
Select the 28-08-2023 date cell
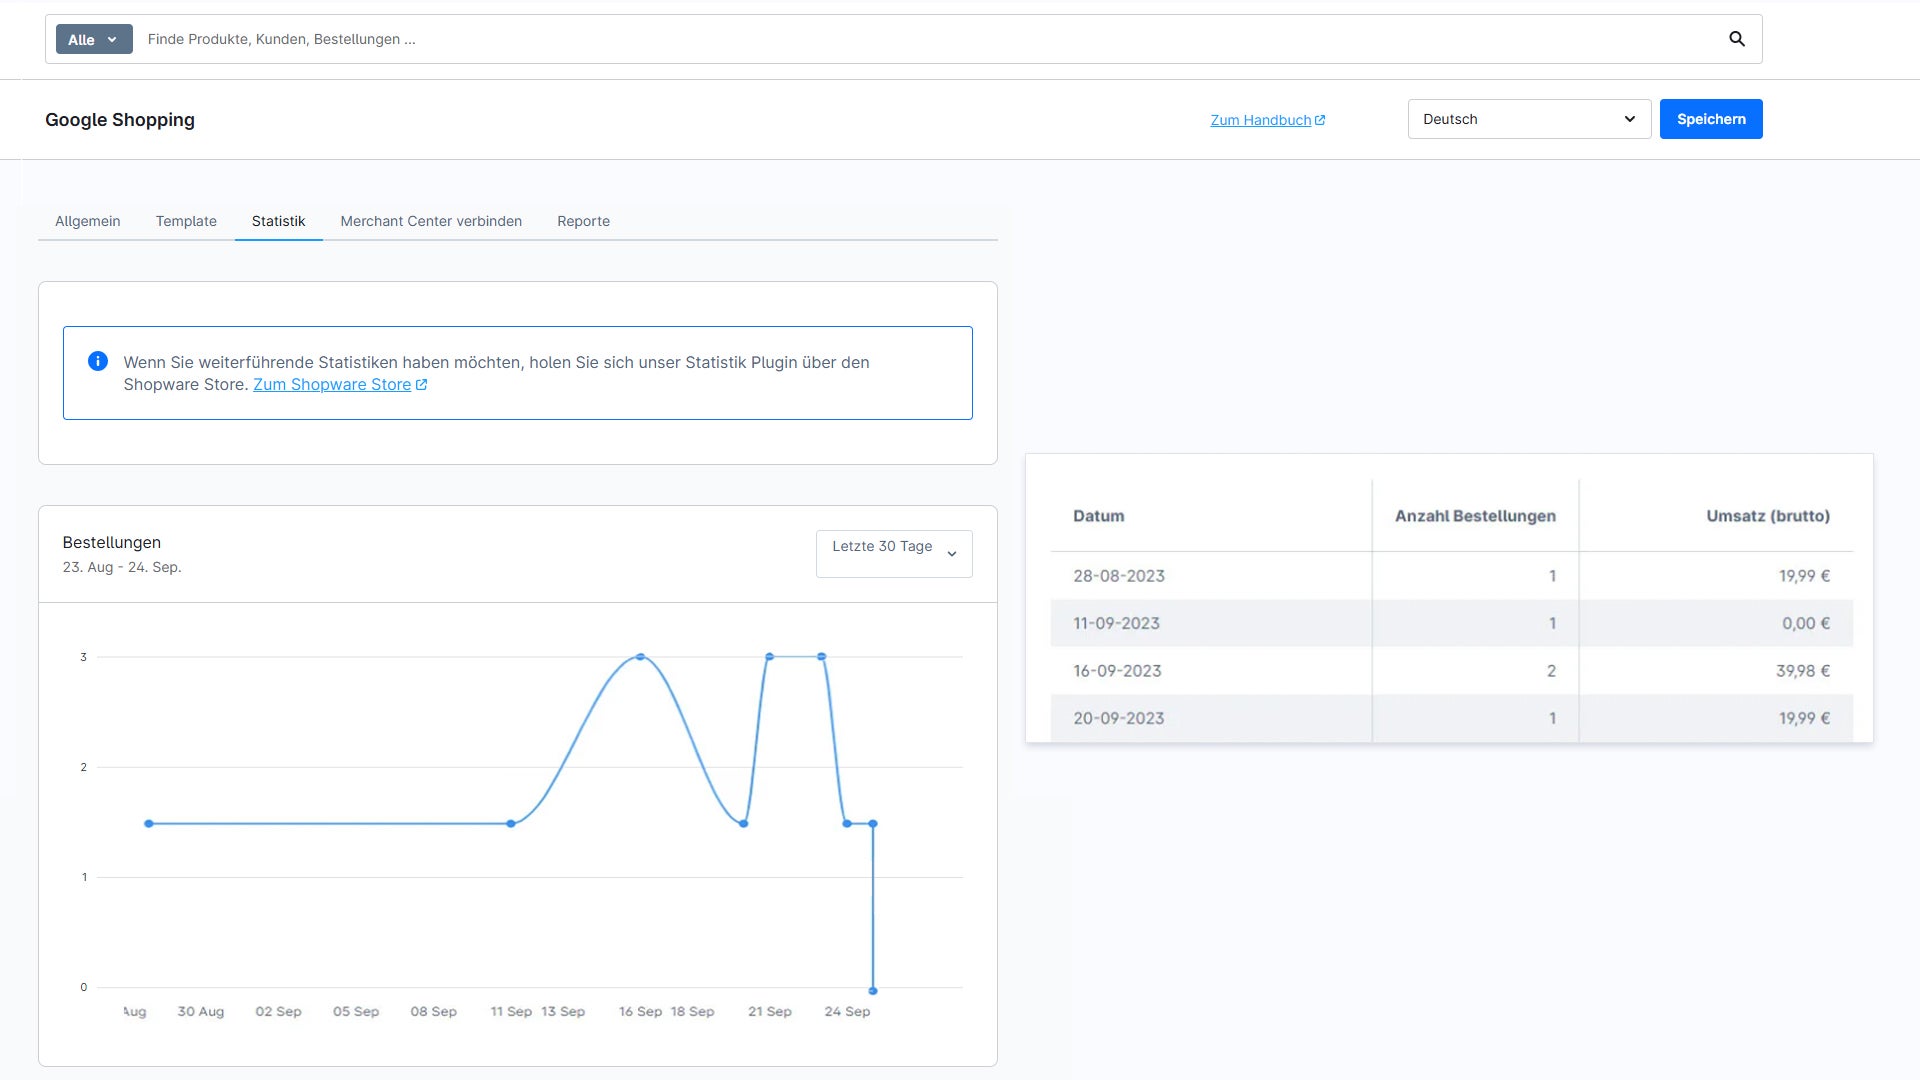pyautogui.click(x=1119, y=576)
